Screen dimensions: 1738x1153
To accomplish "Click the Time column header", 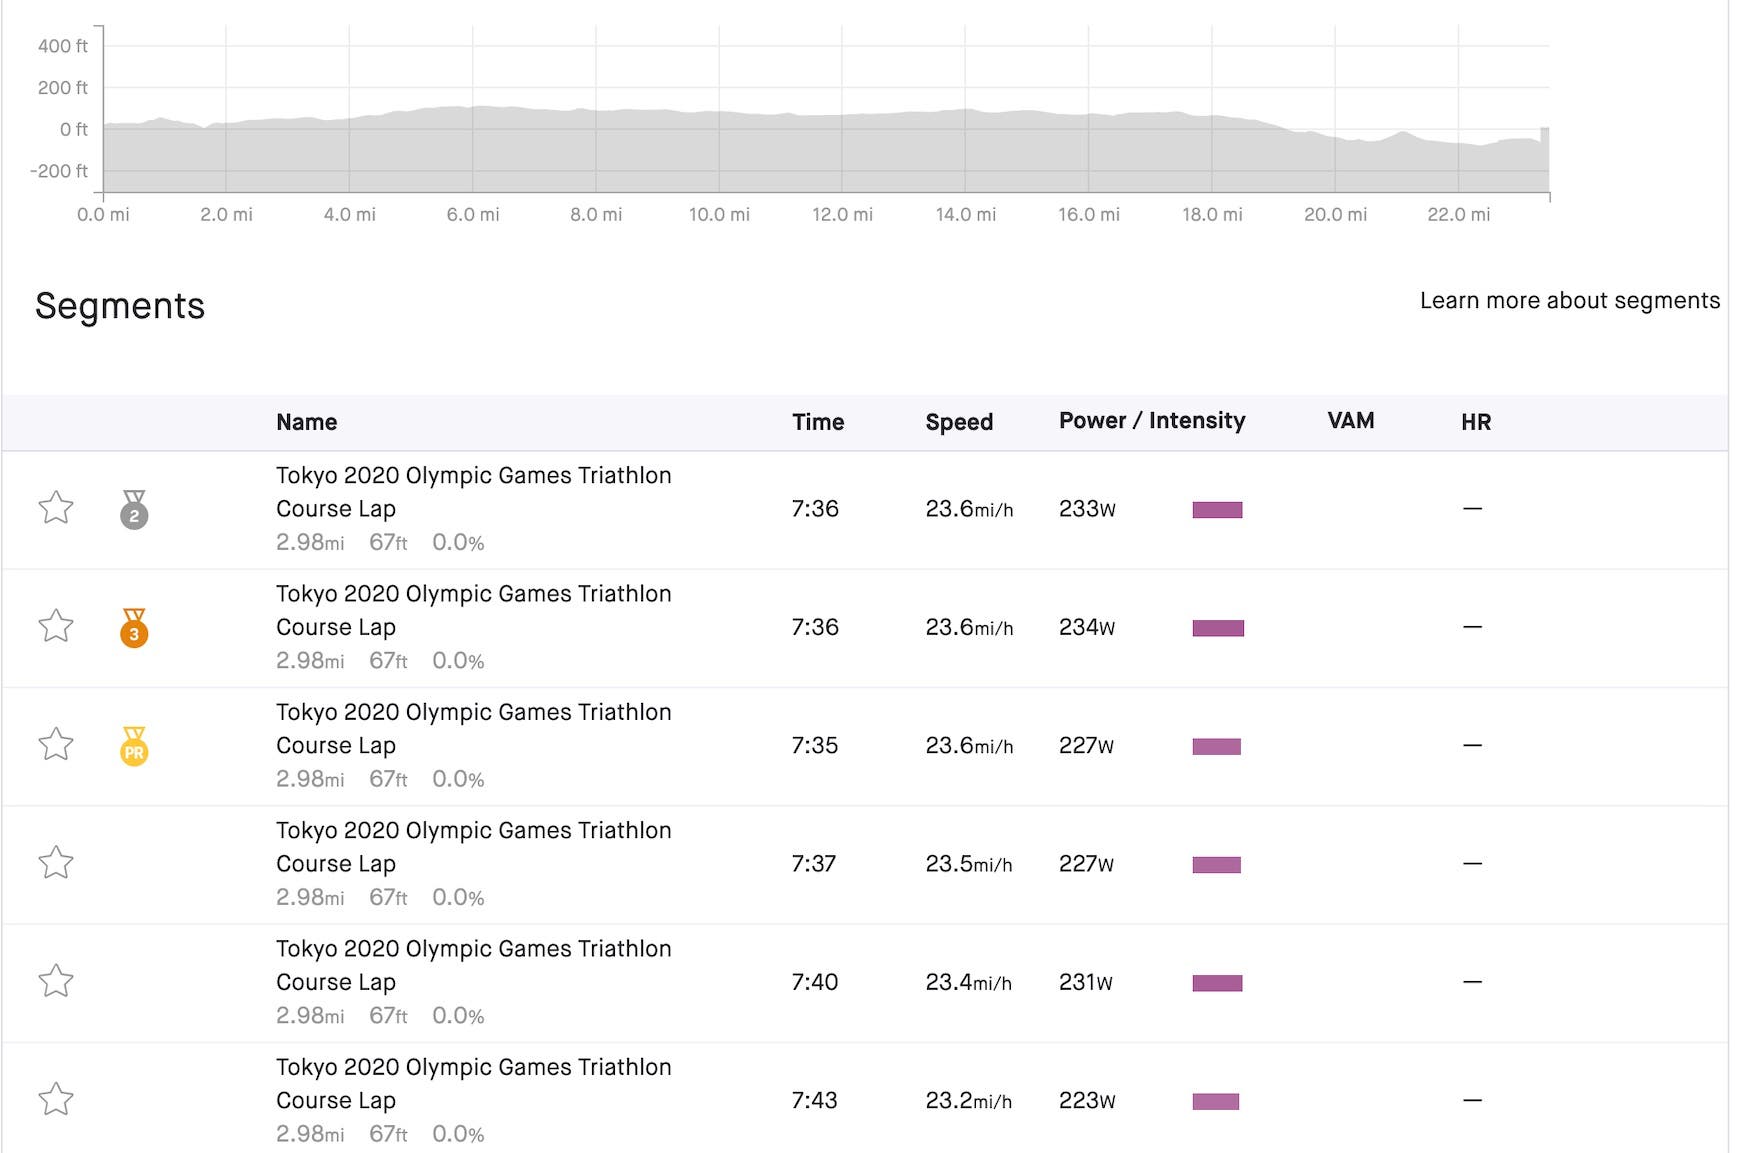I will [x=817, y=422].
